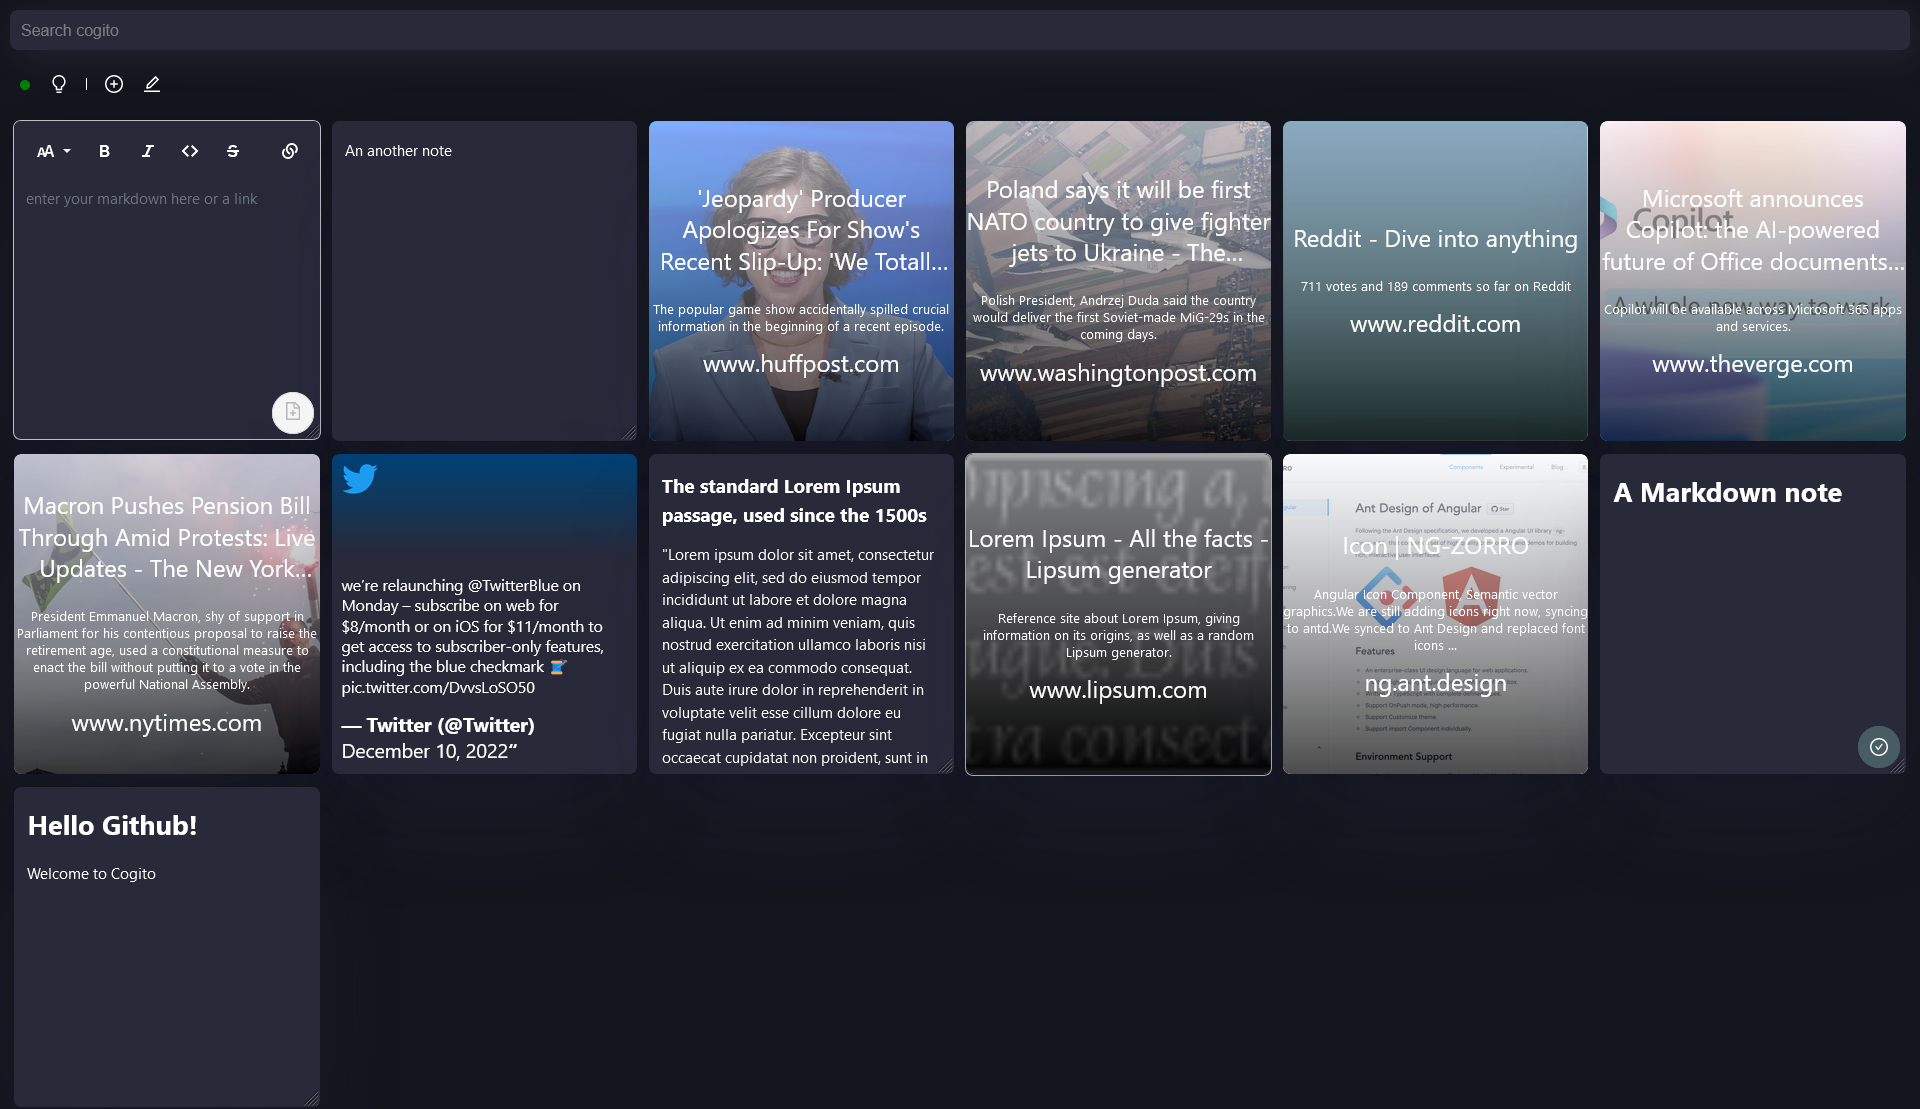Click checkmark circle on Markdown note
The height and width of the screenshot is (1109, 1920).
click(1879, 747)
